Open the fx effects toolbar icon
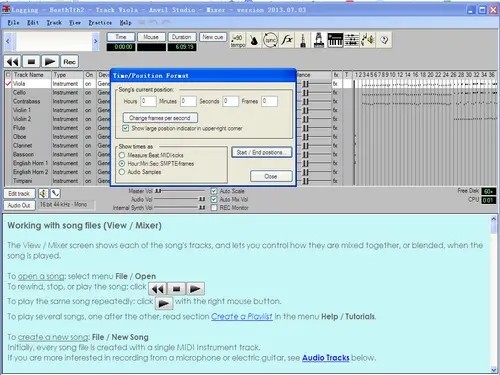500x375 pixels. [x=287, y=40]
